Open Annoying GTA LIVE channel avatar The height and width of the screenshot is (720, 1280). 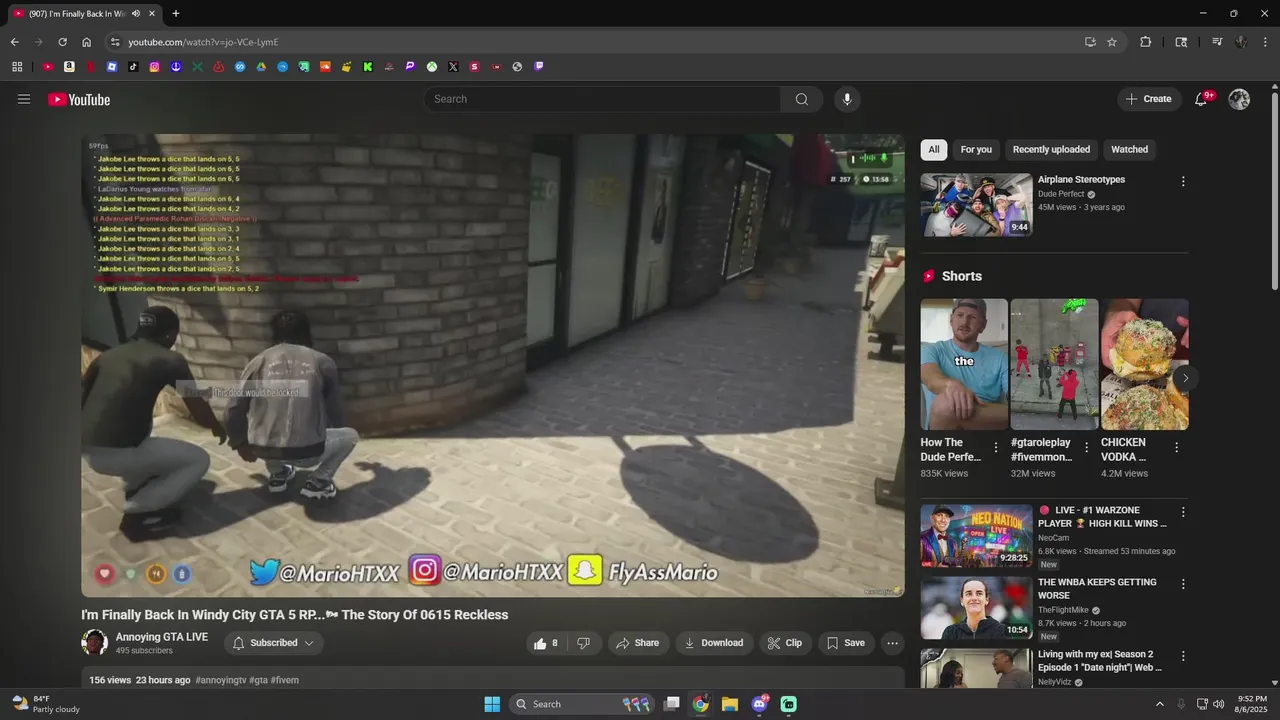click(94, 643)
